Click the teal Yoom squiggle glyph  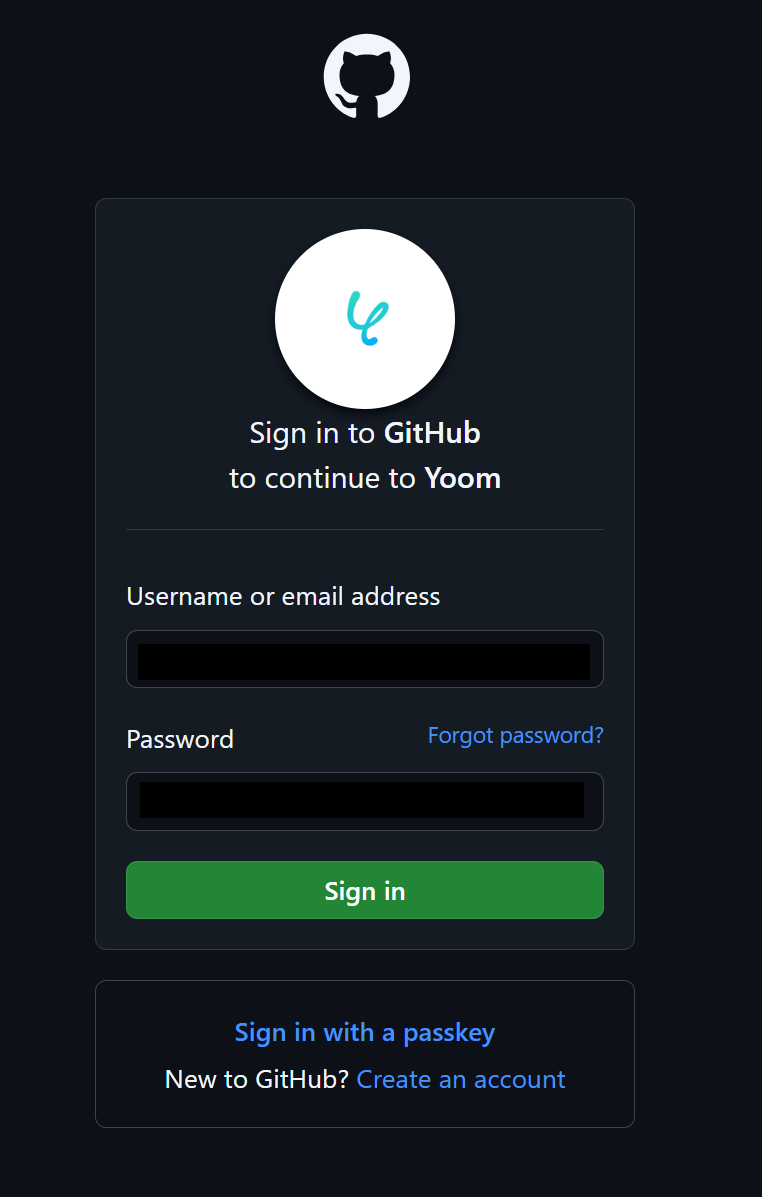coord(367,318)
